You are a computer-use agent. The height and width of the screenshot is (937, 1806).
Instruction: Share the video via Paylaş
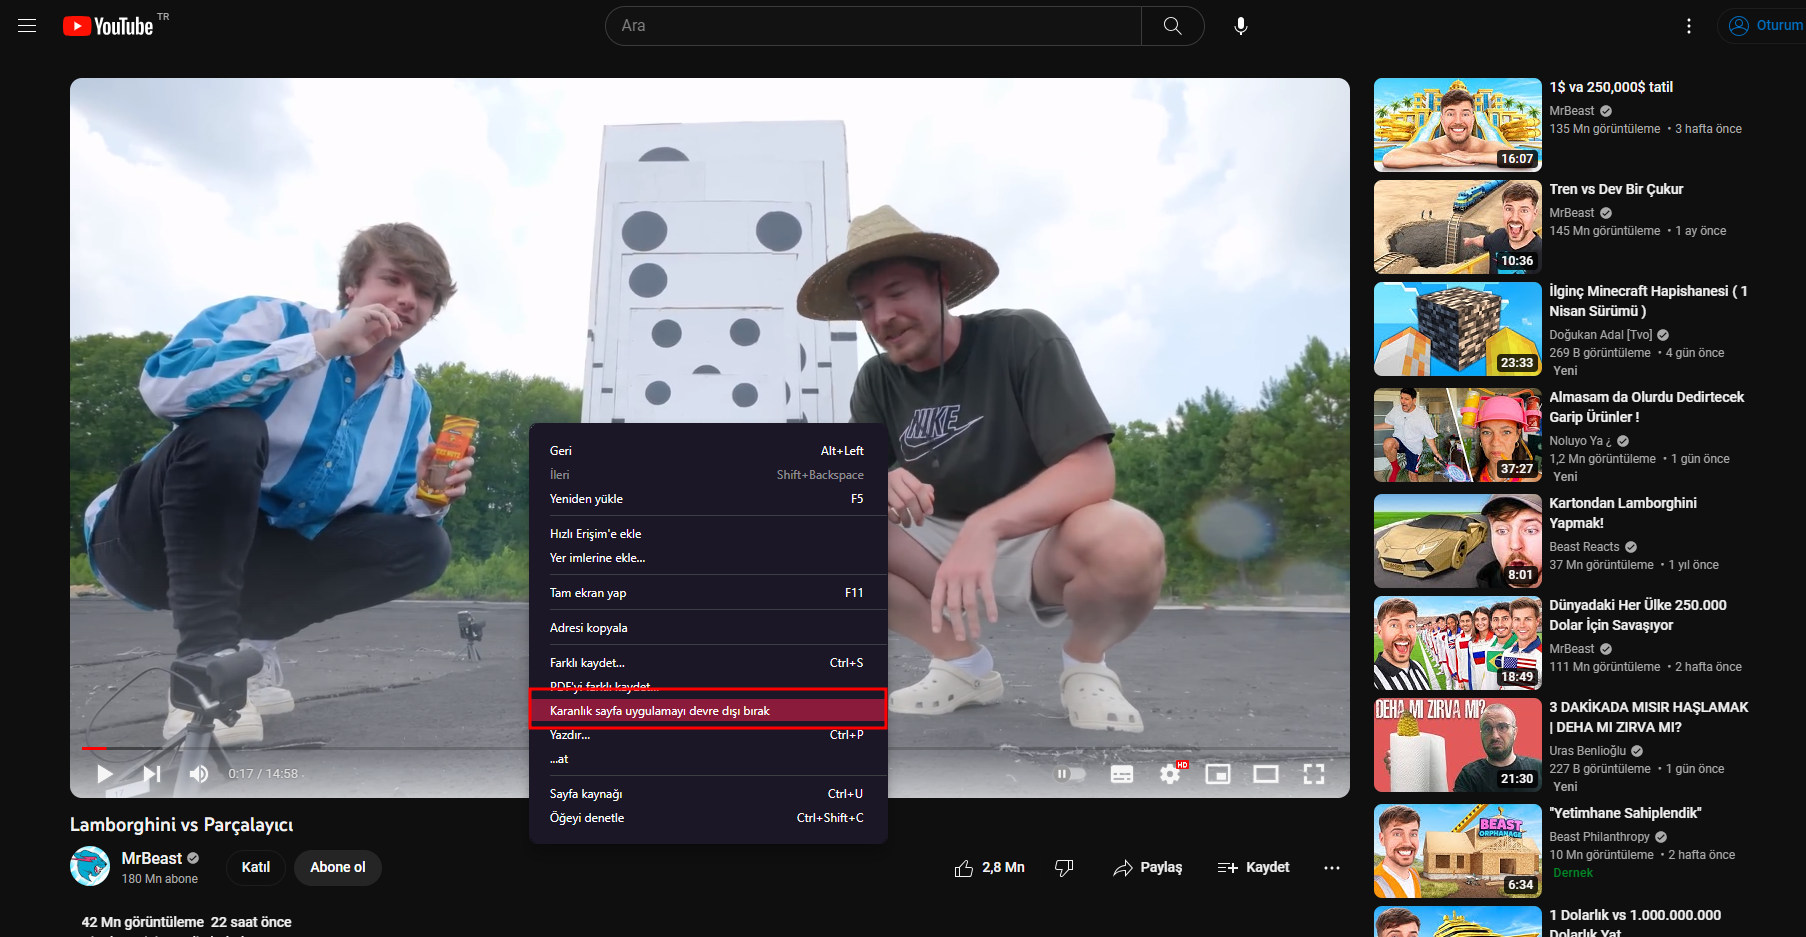click(x=1147, y=868)
